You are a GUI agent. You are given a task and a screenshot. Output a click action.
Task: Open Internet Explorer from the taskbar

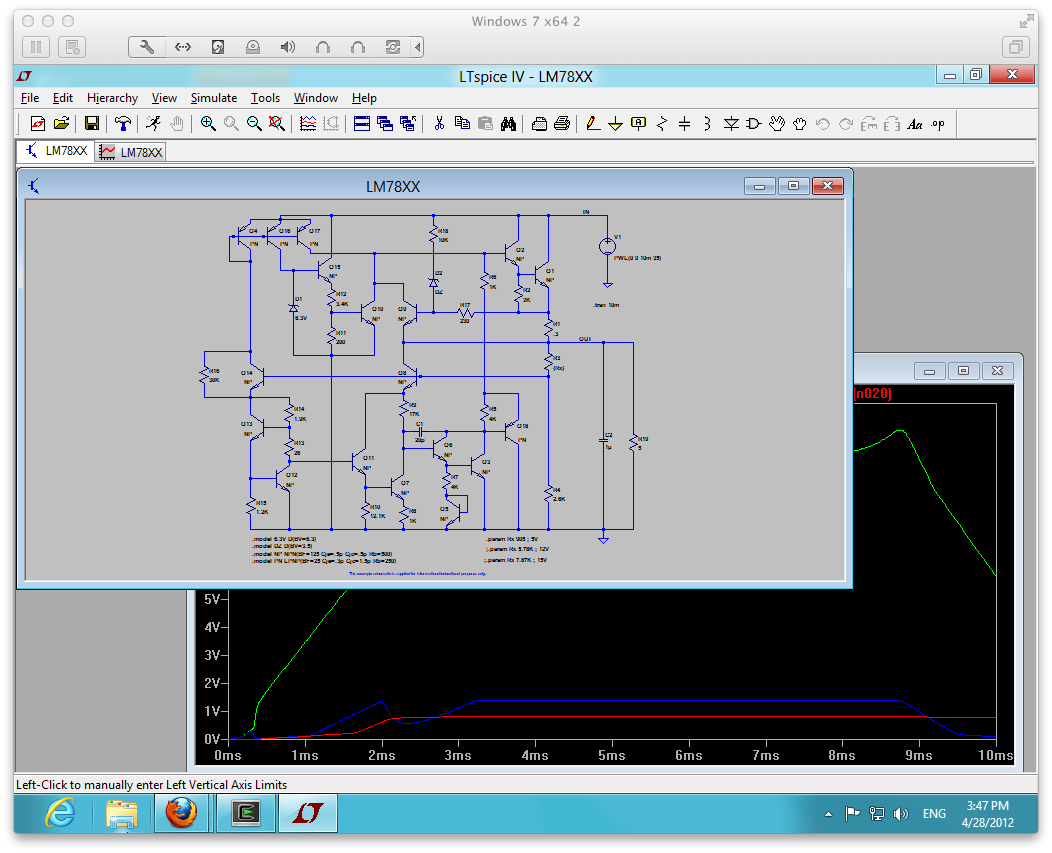60,813
